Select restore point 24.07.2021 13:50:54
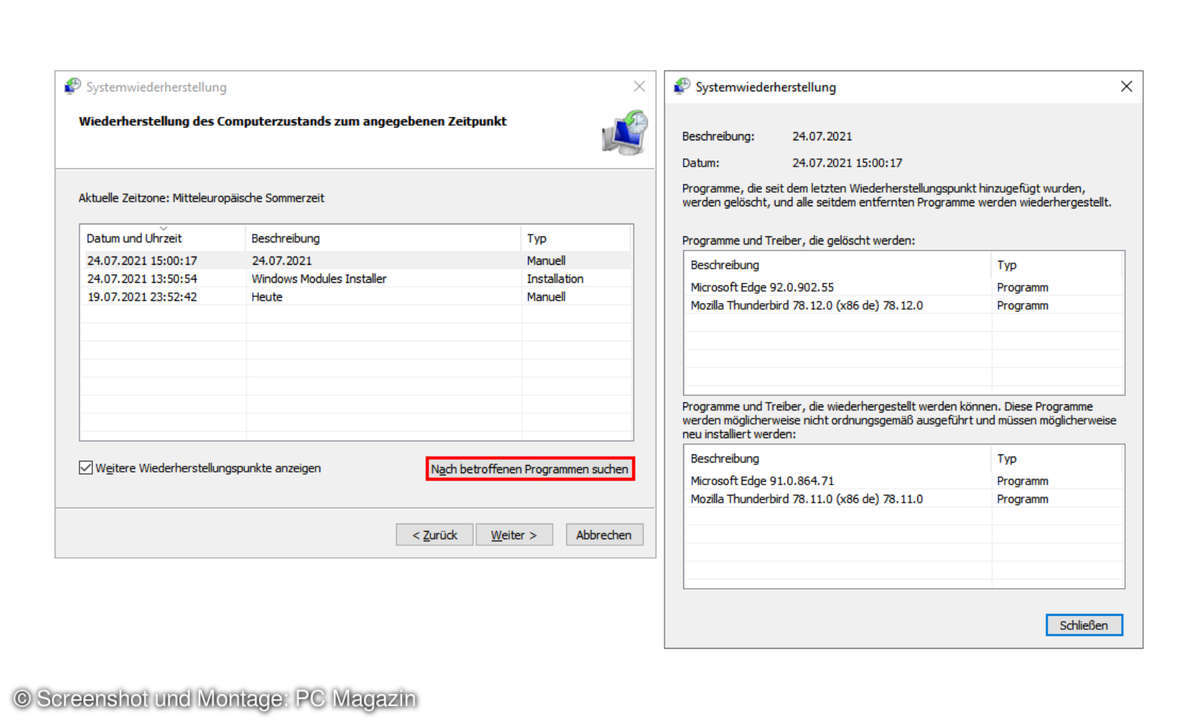This screenshot has width=1200, height=720. (x=356, y=278)
